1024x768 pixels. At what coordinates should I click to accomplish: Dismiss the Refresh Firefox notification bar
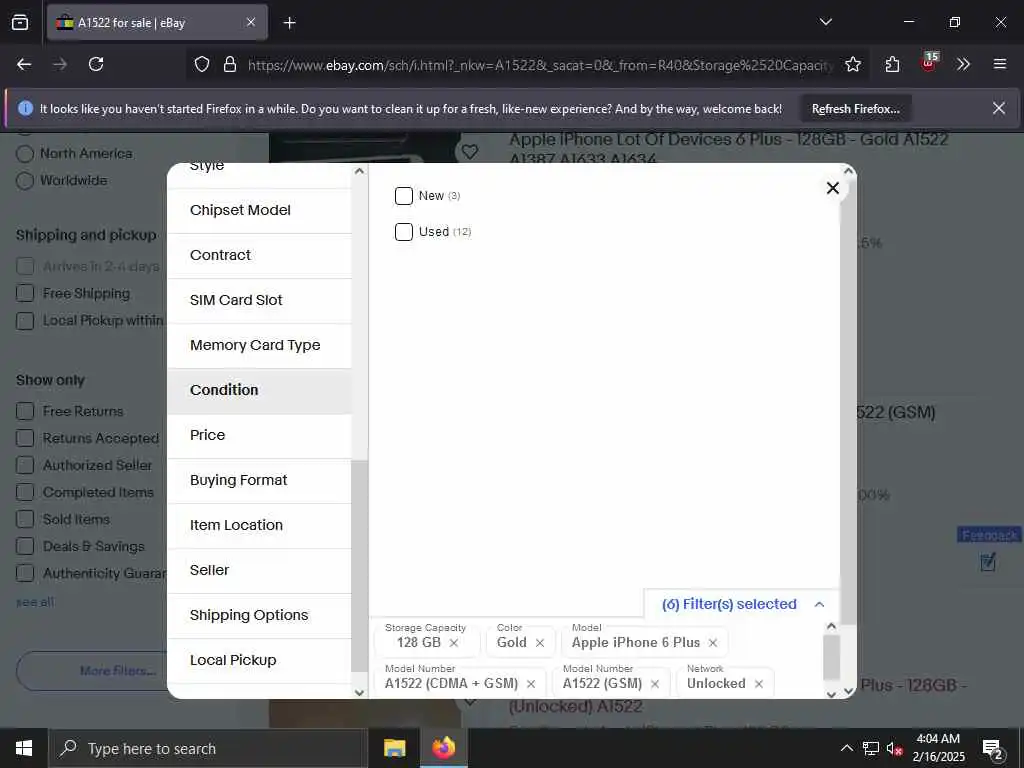coord(999,108)
